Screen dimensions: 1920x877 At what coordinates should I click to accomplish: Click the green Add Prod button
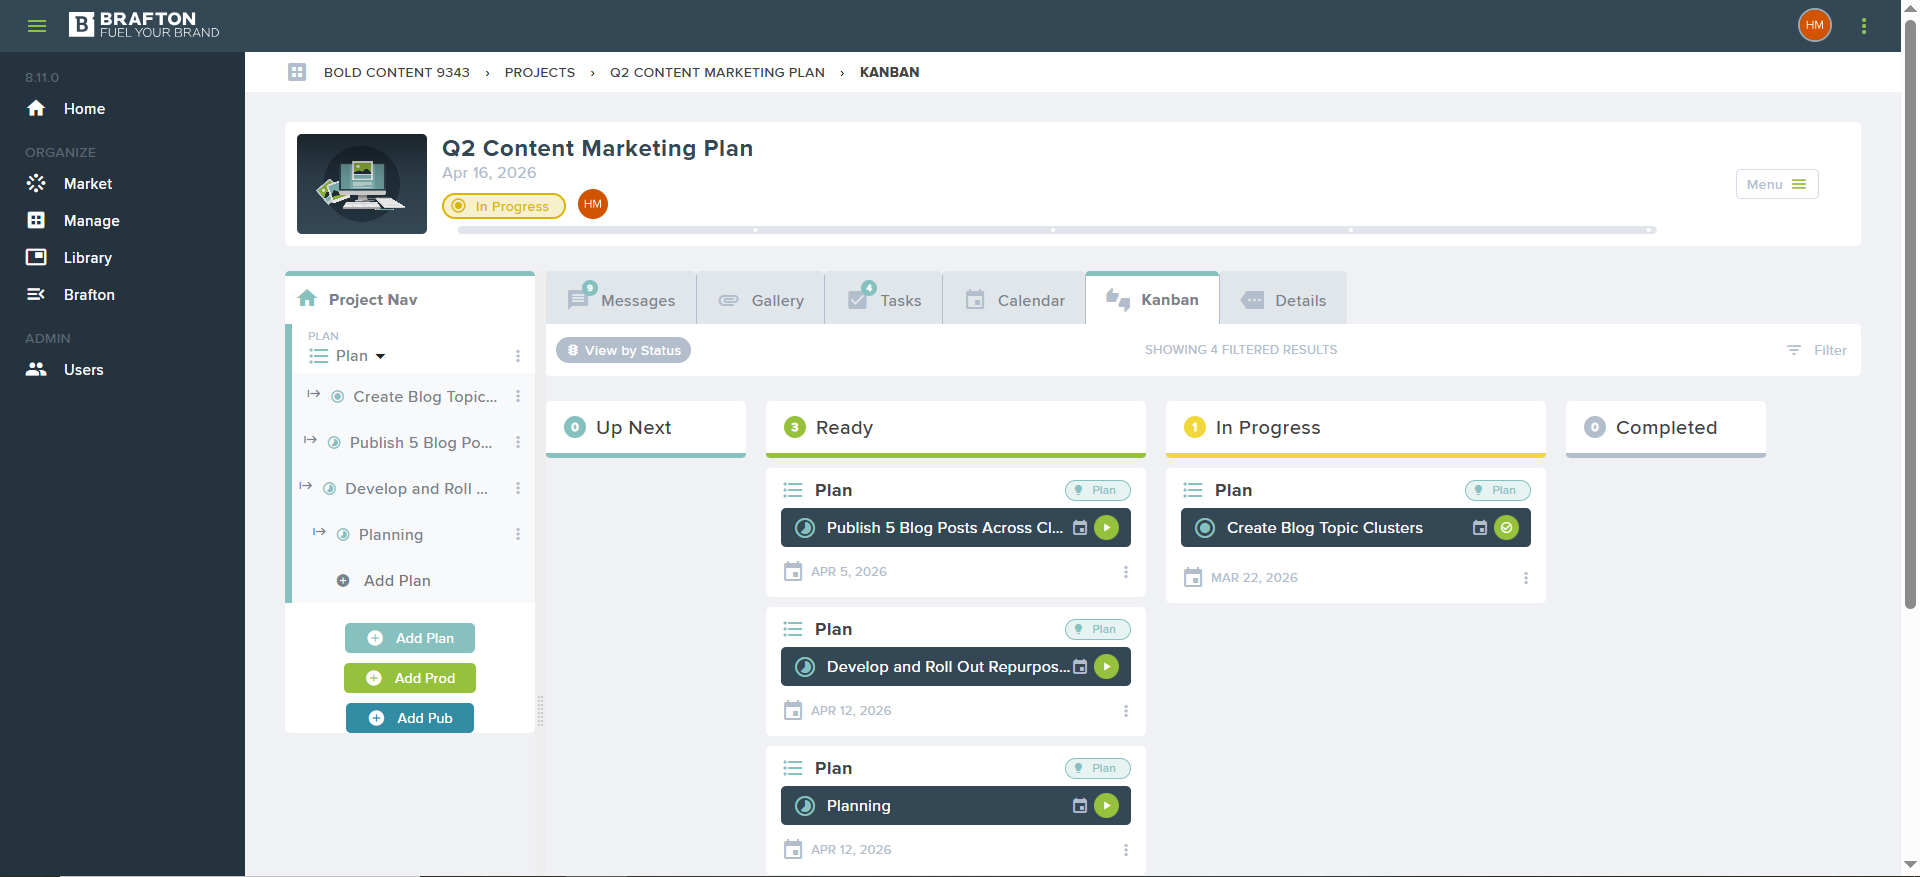(410, 678)
